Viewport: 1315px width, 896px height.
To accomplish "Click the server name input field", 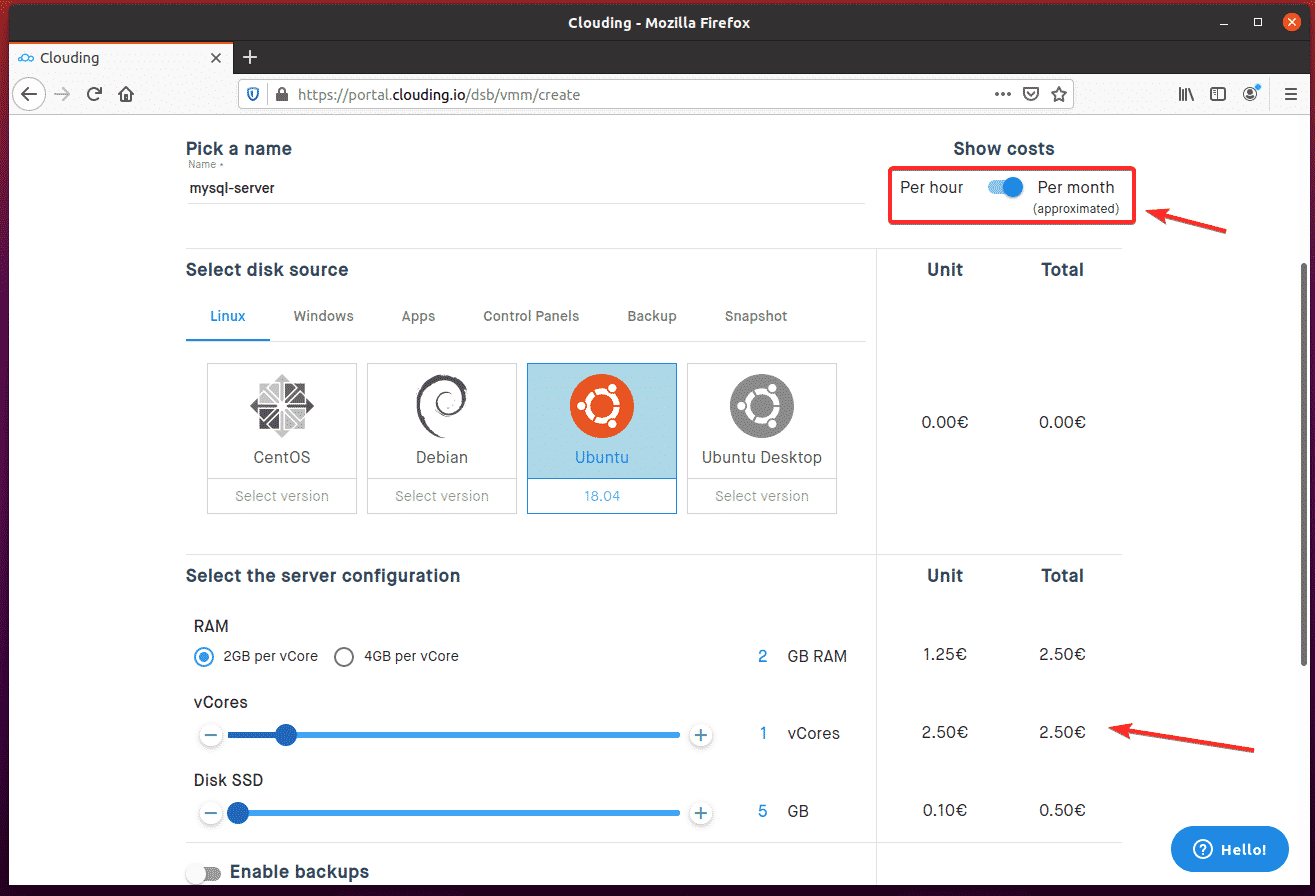I will tap(525, 188).
